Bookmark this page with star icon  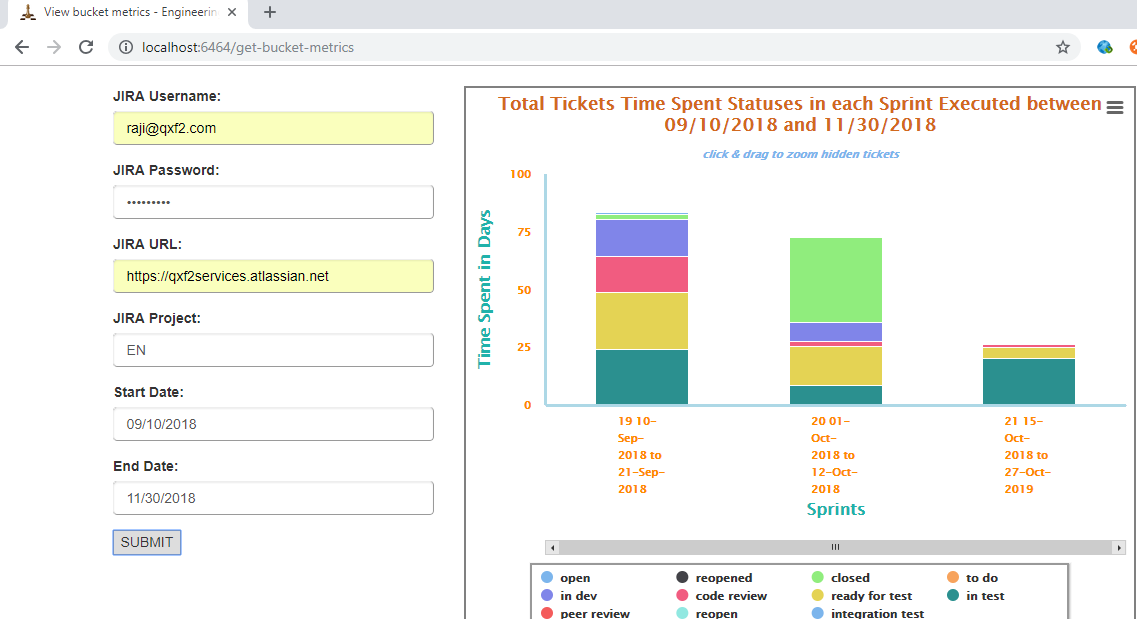pyautogui.click(x=1062, y=47)
